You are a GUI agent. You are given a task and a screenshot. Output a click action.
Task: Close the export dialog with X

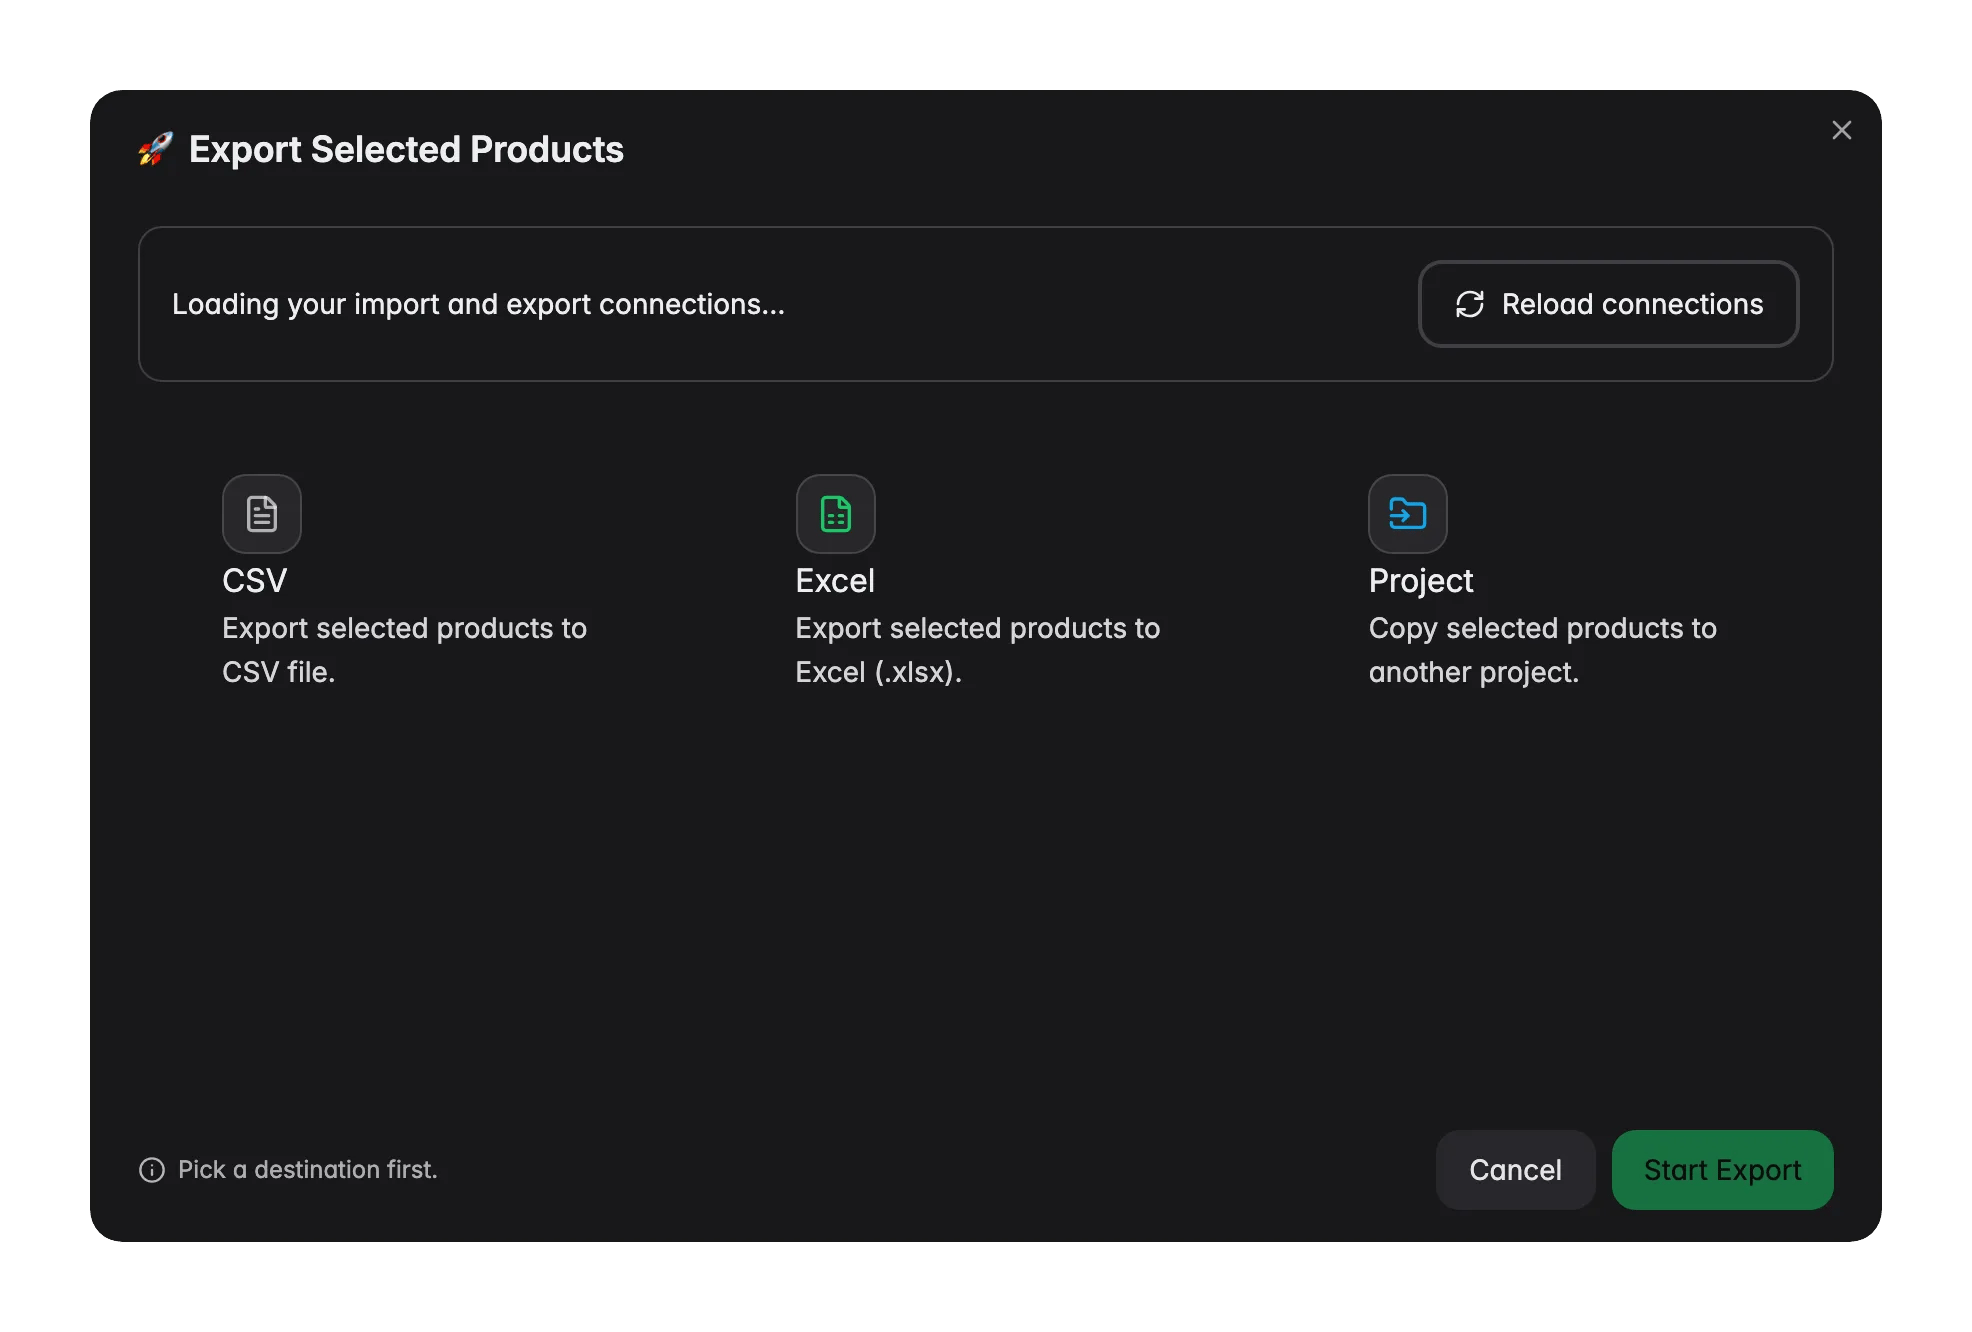[x=1841, y=130]
